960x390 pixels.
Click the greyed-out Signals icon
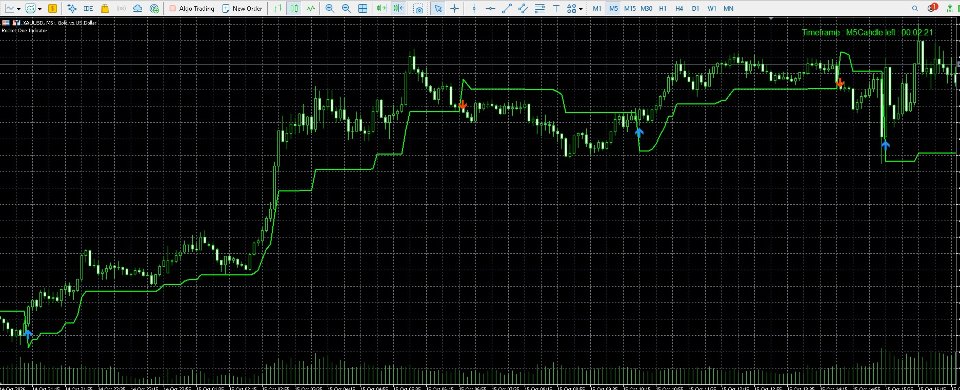pyautogui.click(x=121, y=9)
